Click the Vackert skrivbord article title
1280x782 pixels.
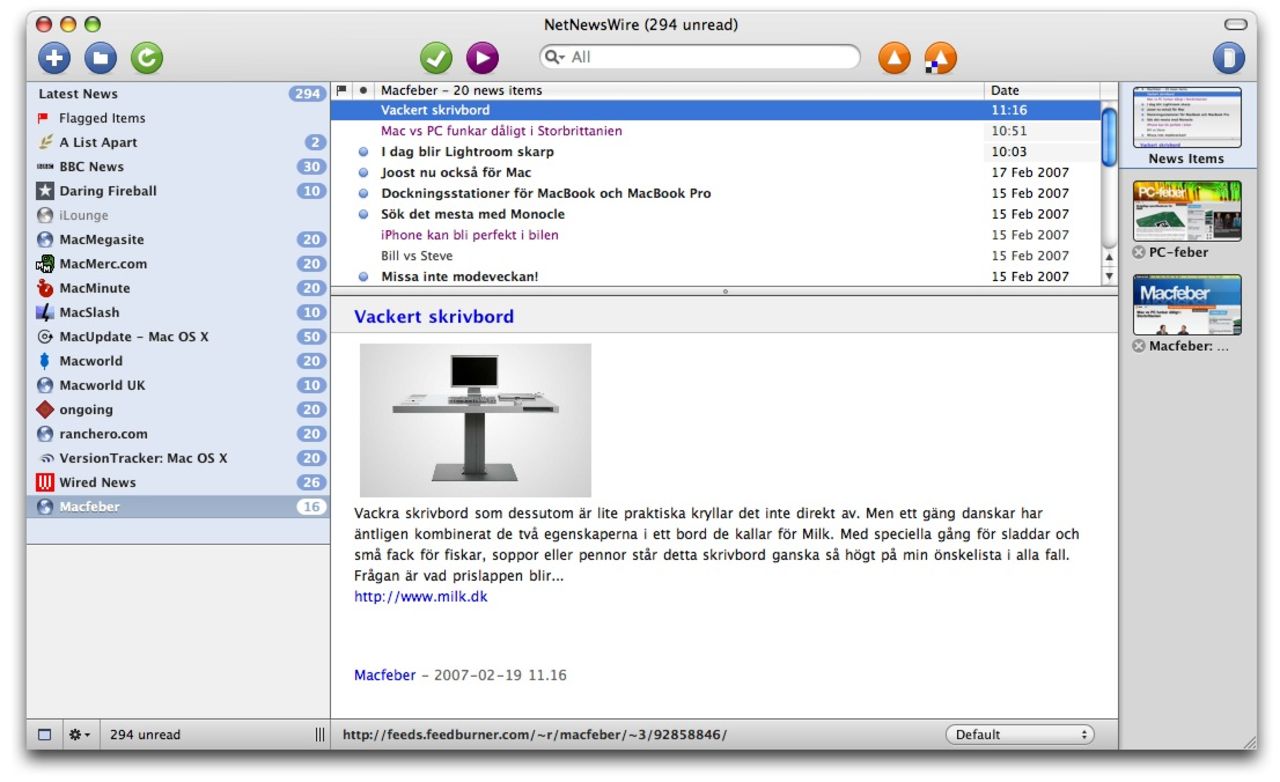433,317
